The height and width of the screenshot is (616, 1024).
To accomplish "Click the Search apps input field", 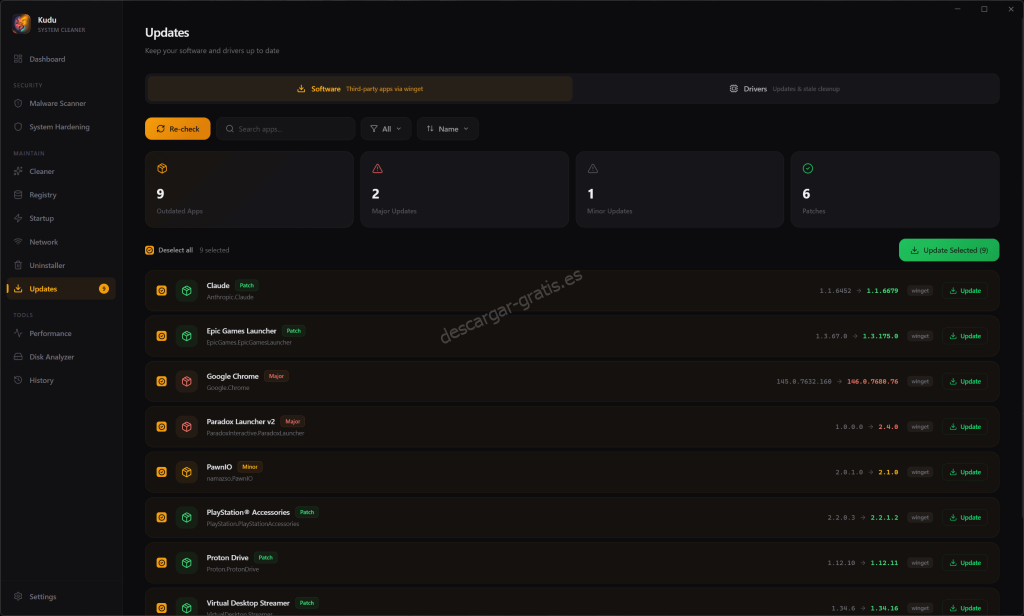I will [286, 129].
